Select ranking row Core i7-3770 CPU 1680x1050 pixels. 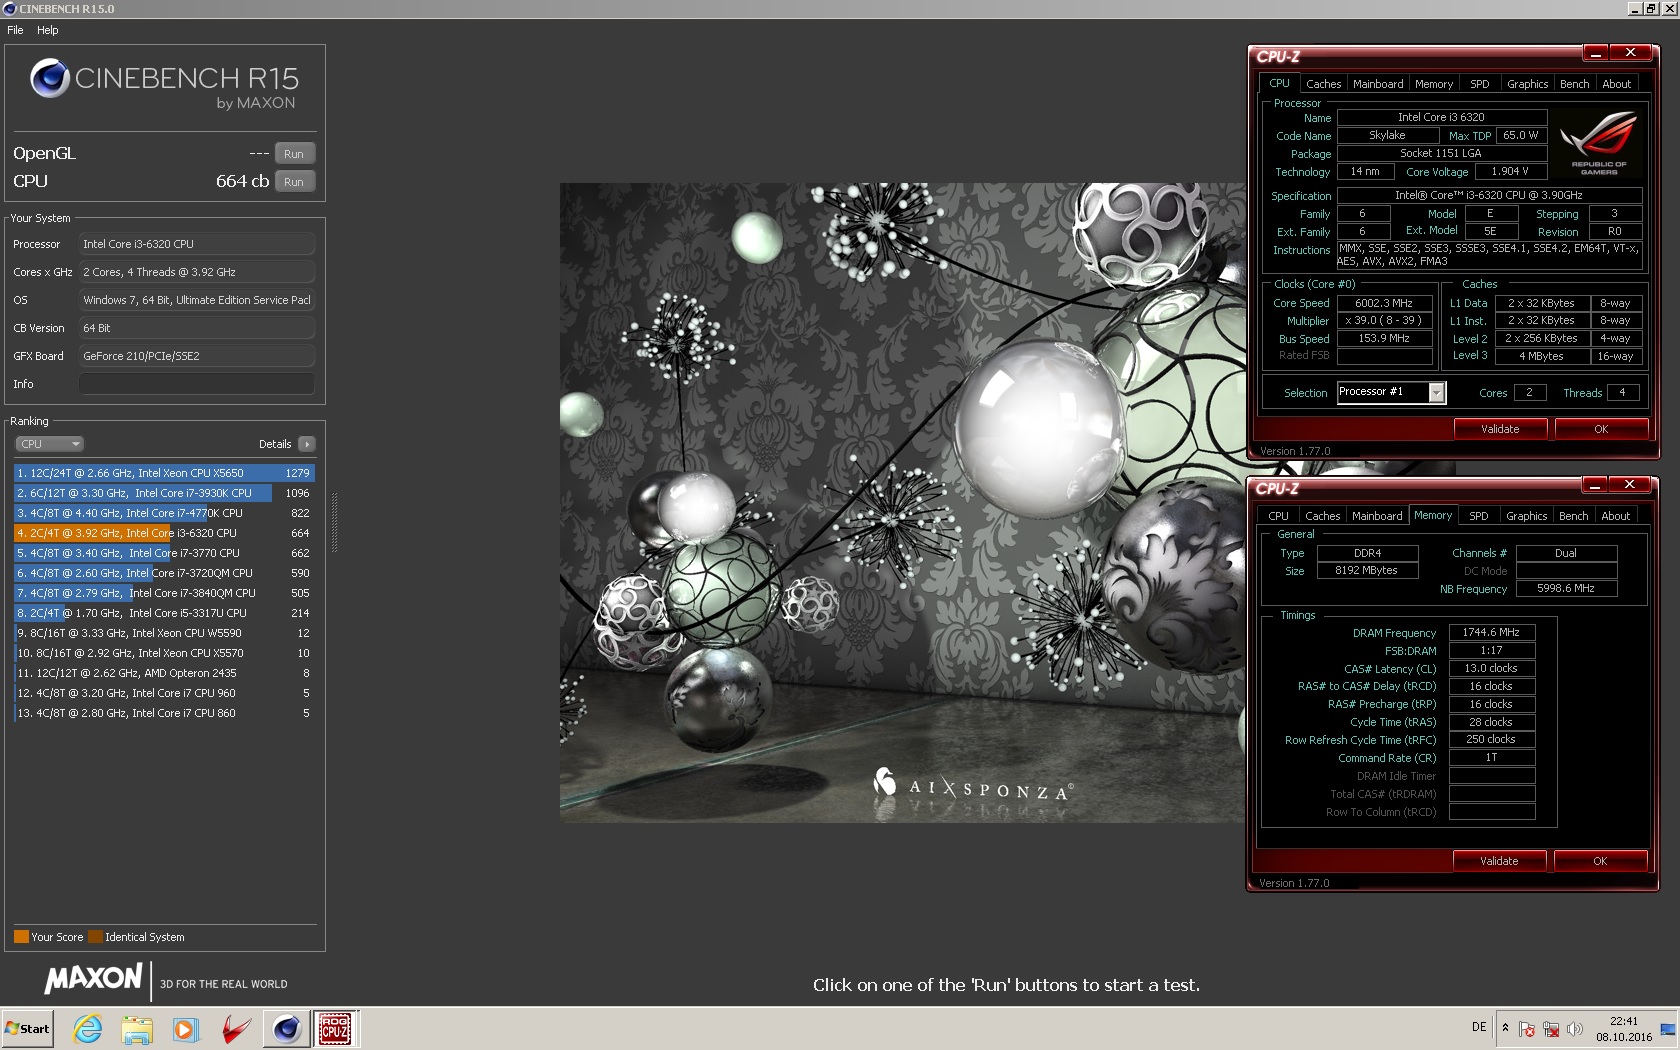pos(164,553)
